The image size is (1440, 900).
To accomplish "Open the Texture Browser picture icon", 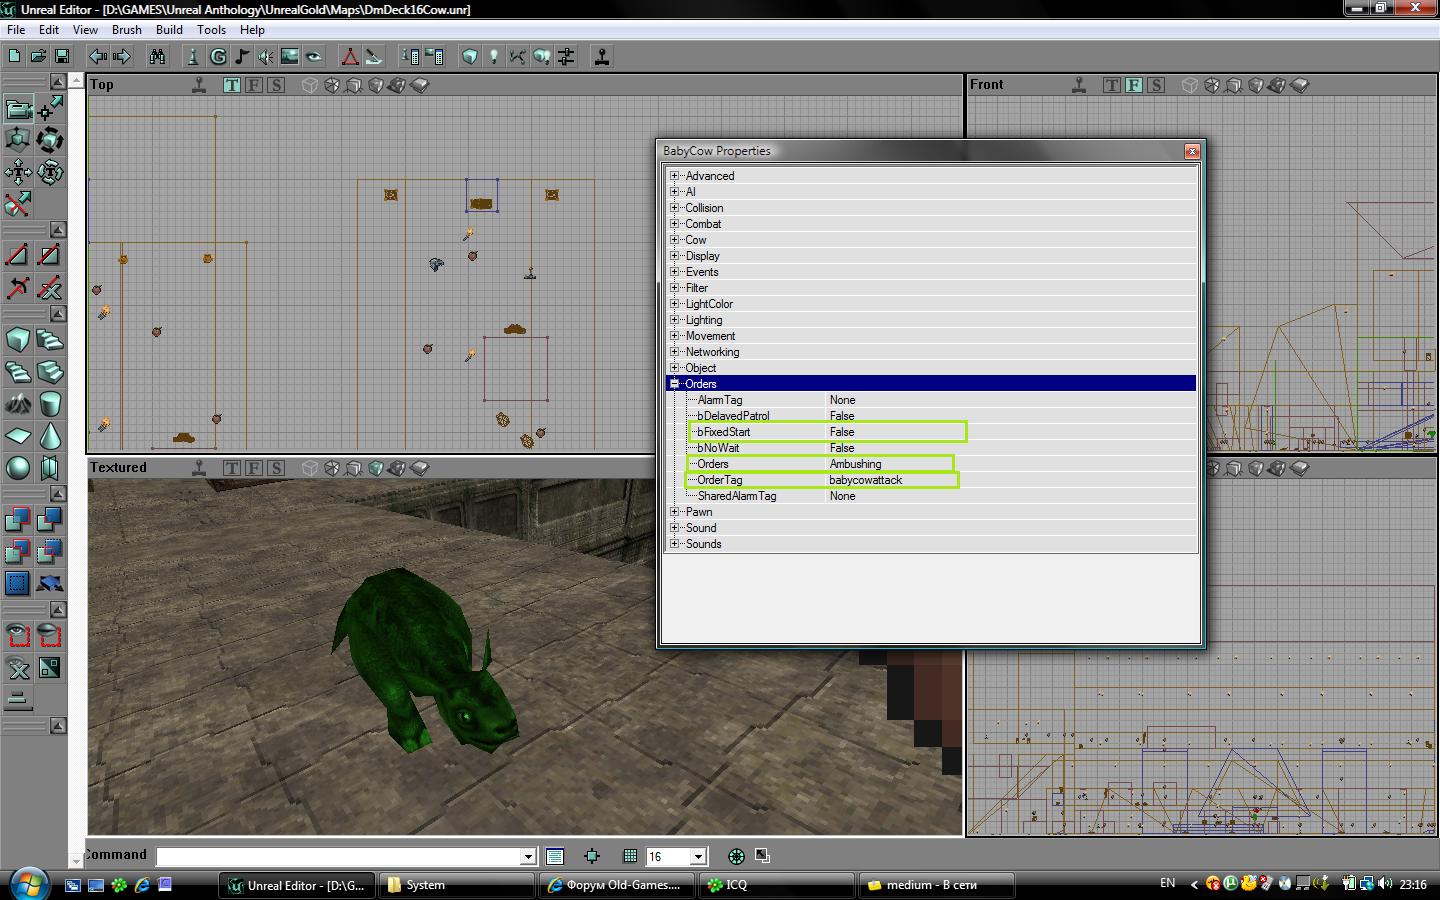I will click(290, 57).
